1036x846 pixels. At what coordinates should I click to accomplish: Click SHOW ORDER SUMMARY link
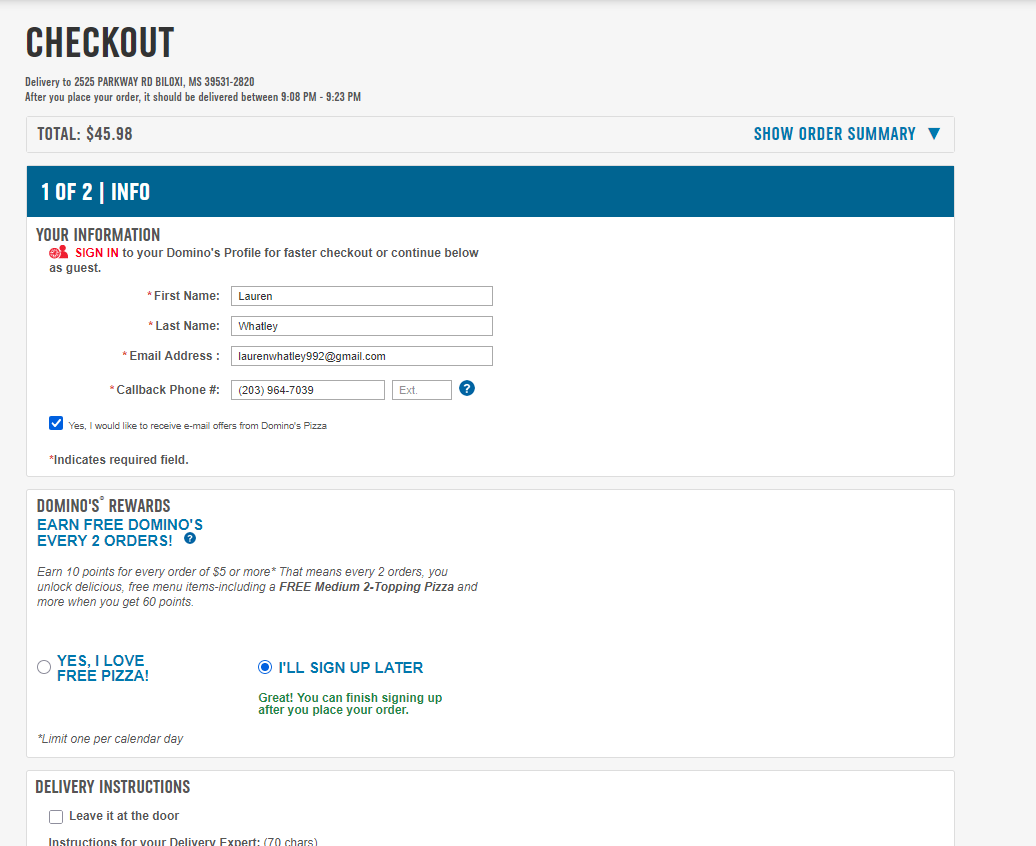pyautogui.click(x=834, y=134)
